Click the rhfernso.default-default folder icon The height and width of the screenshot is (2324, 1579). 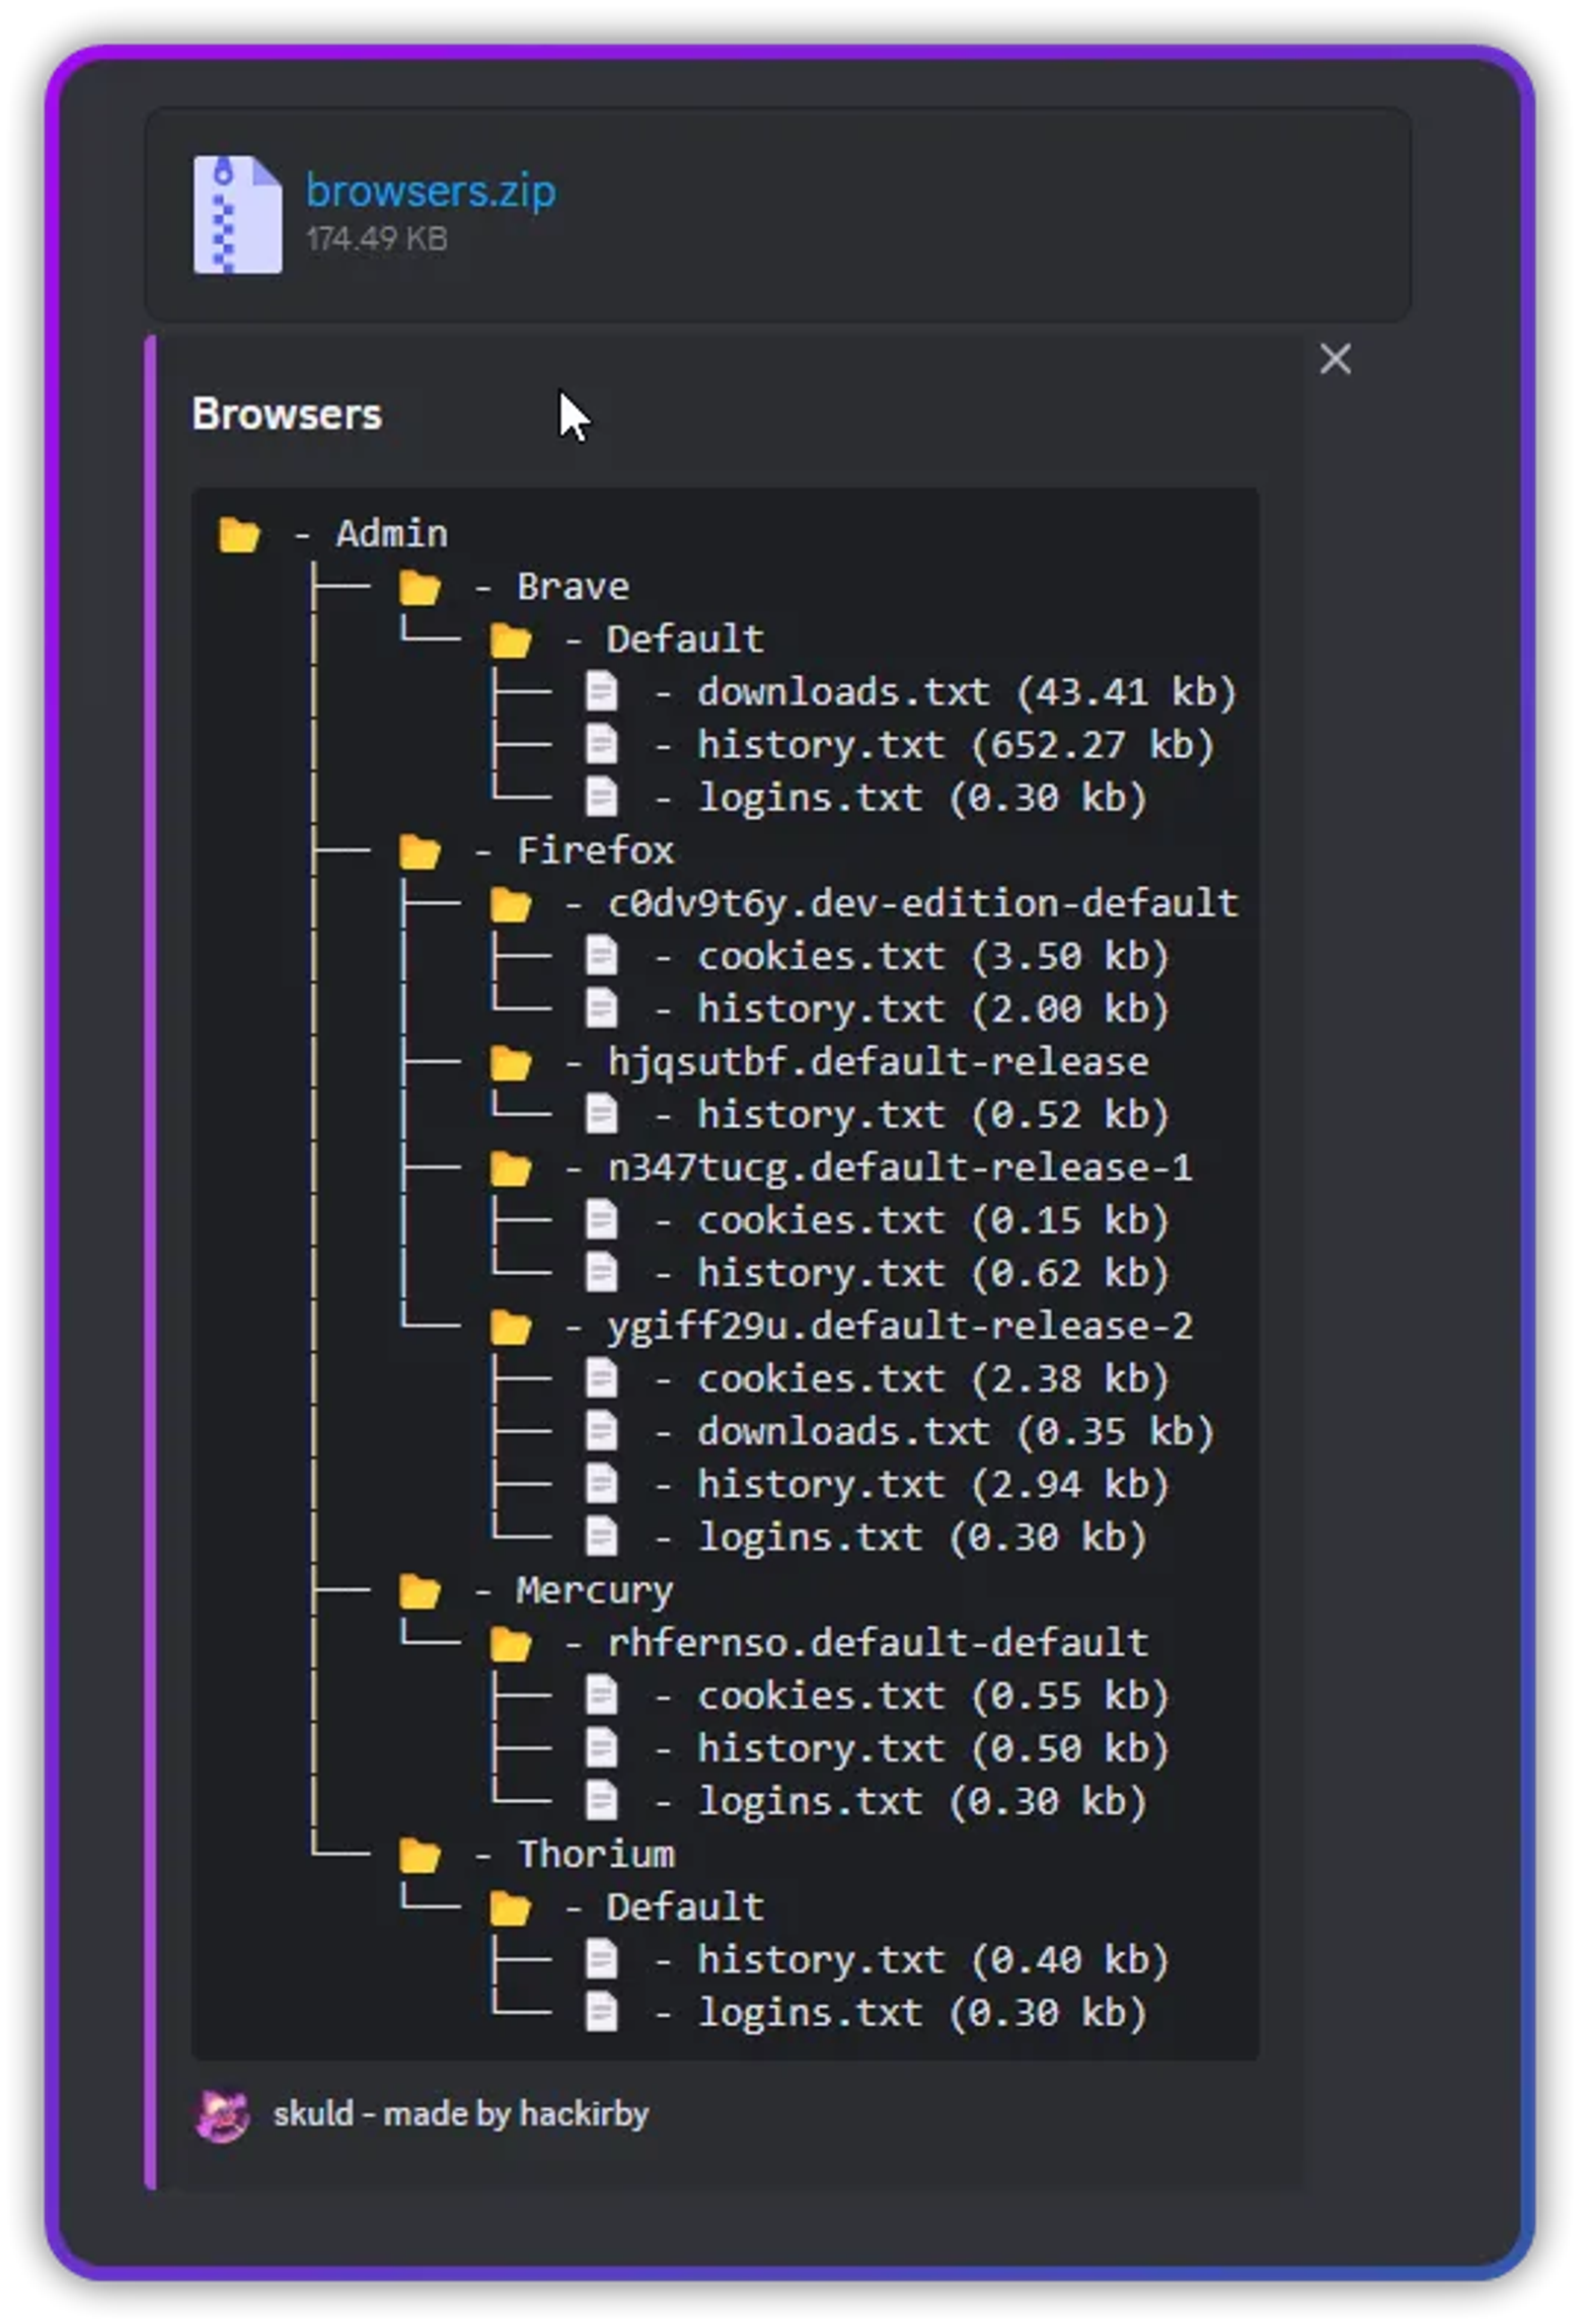(511, 1644)
